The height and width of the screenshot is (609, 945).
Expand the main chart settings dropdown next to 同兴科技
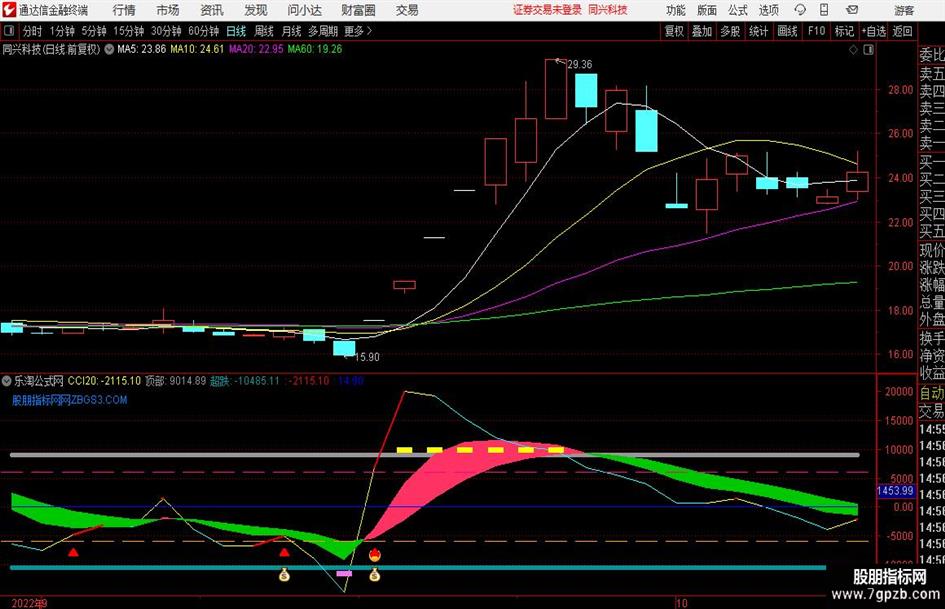109,49
